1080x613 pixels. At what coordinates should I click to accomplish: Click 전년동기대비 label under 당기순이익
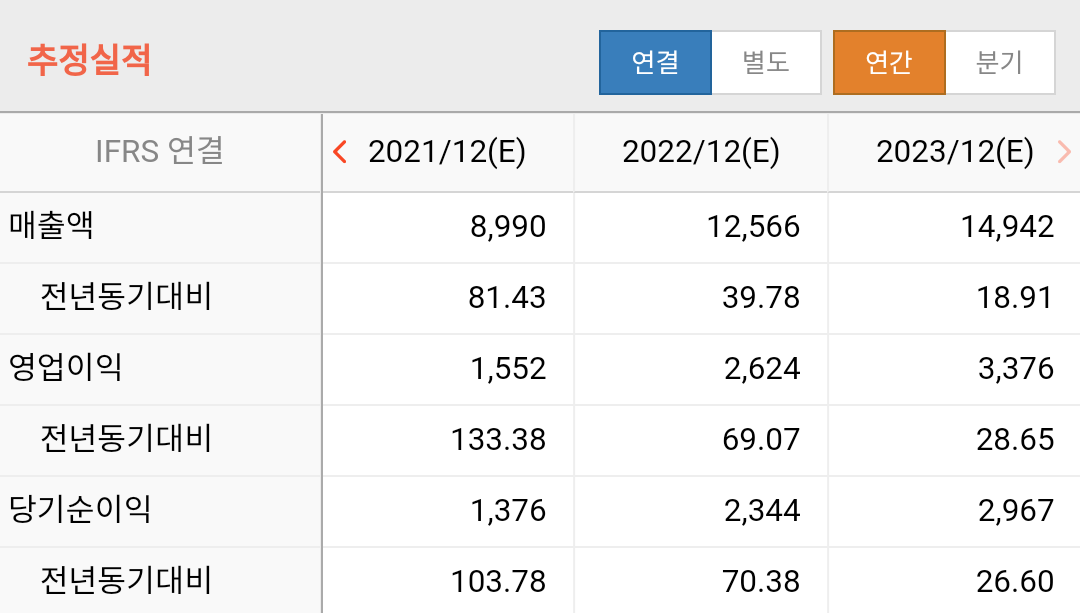coord(126,580)
